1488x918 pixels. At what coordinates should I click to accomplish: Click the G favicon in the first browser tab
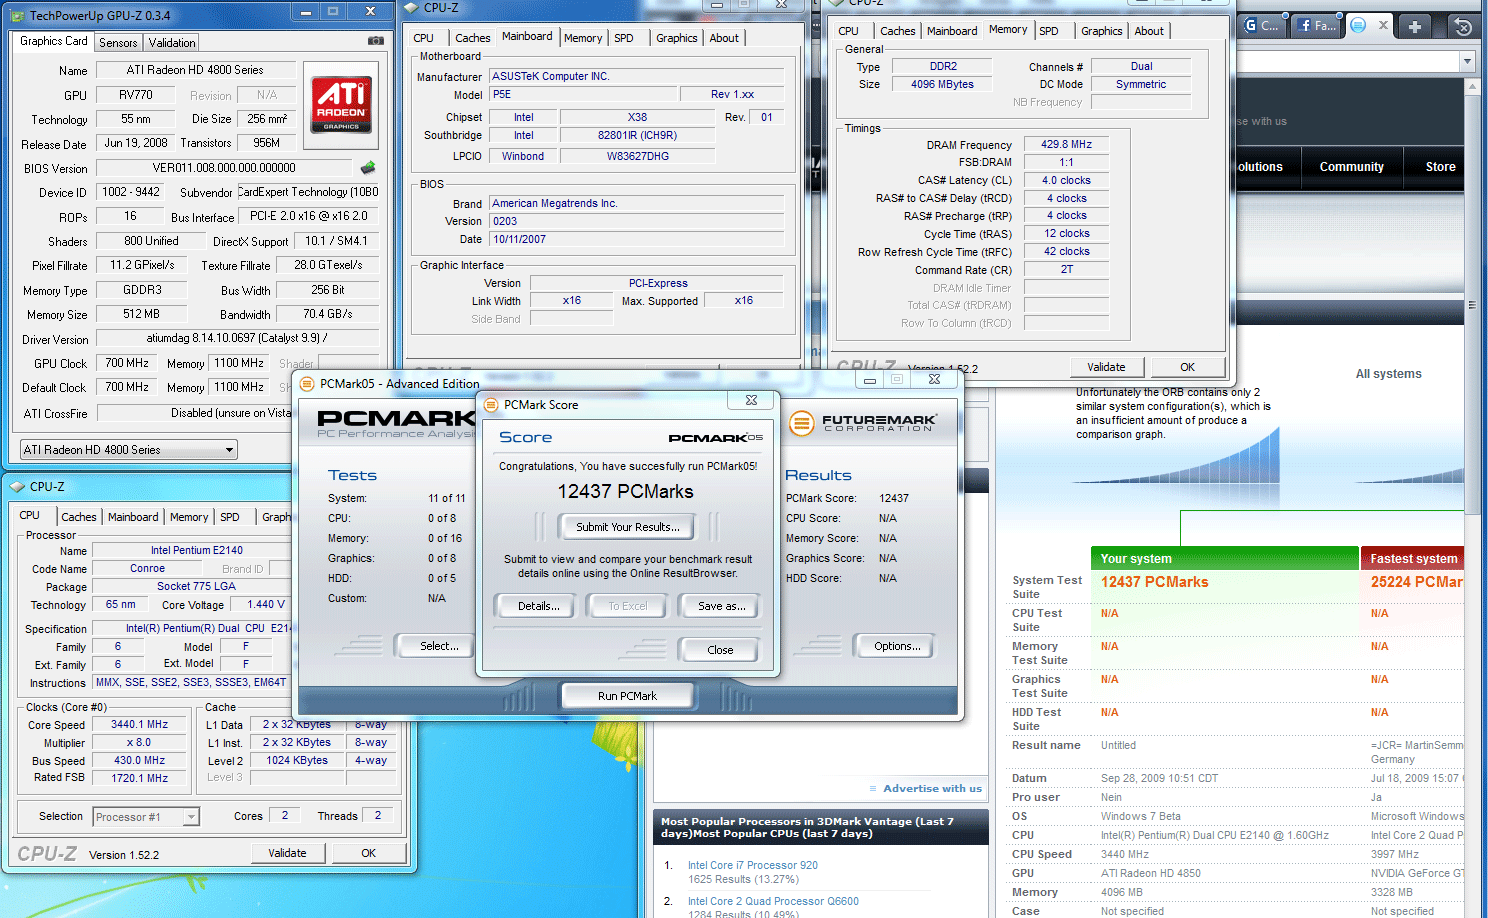point(1251,26)
